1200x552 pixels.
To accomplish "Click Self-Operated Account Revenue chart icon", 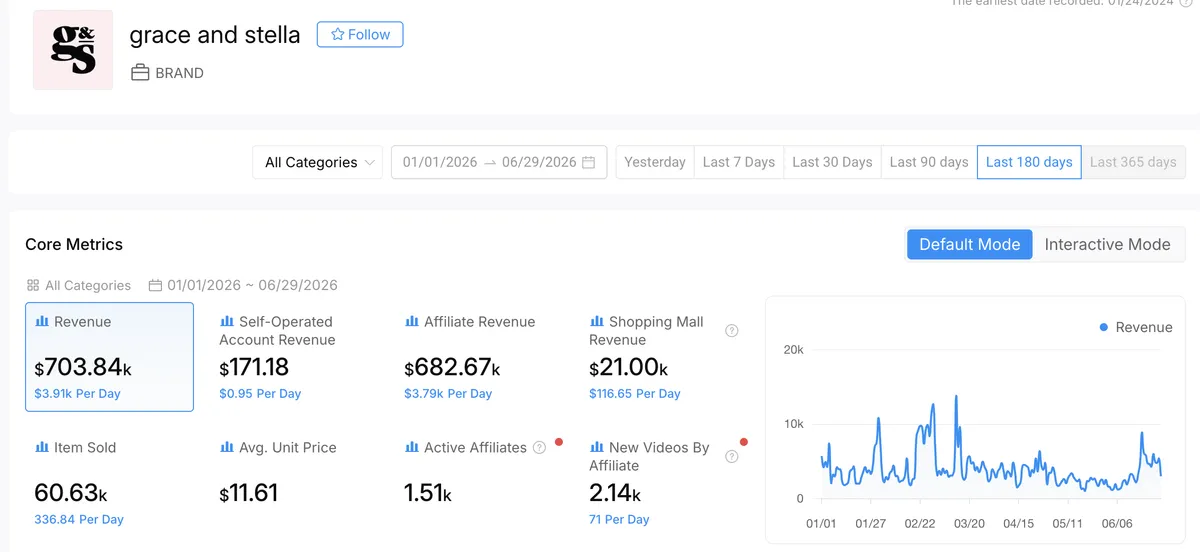I will tap(226, 322).
